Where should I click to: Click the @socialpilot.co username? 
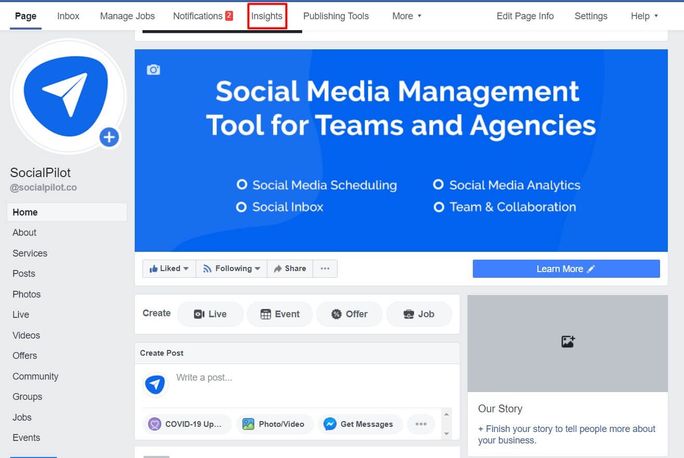(x=43, y=188)
